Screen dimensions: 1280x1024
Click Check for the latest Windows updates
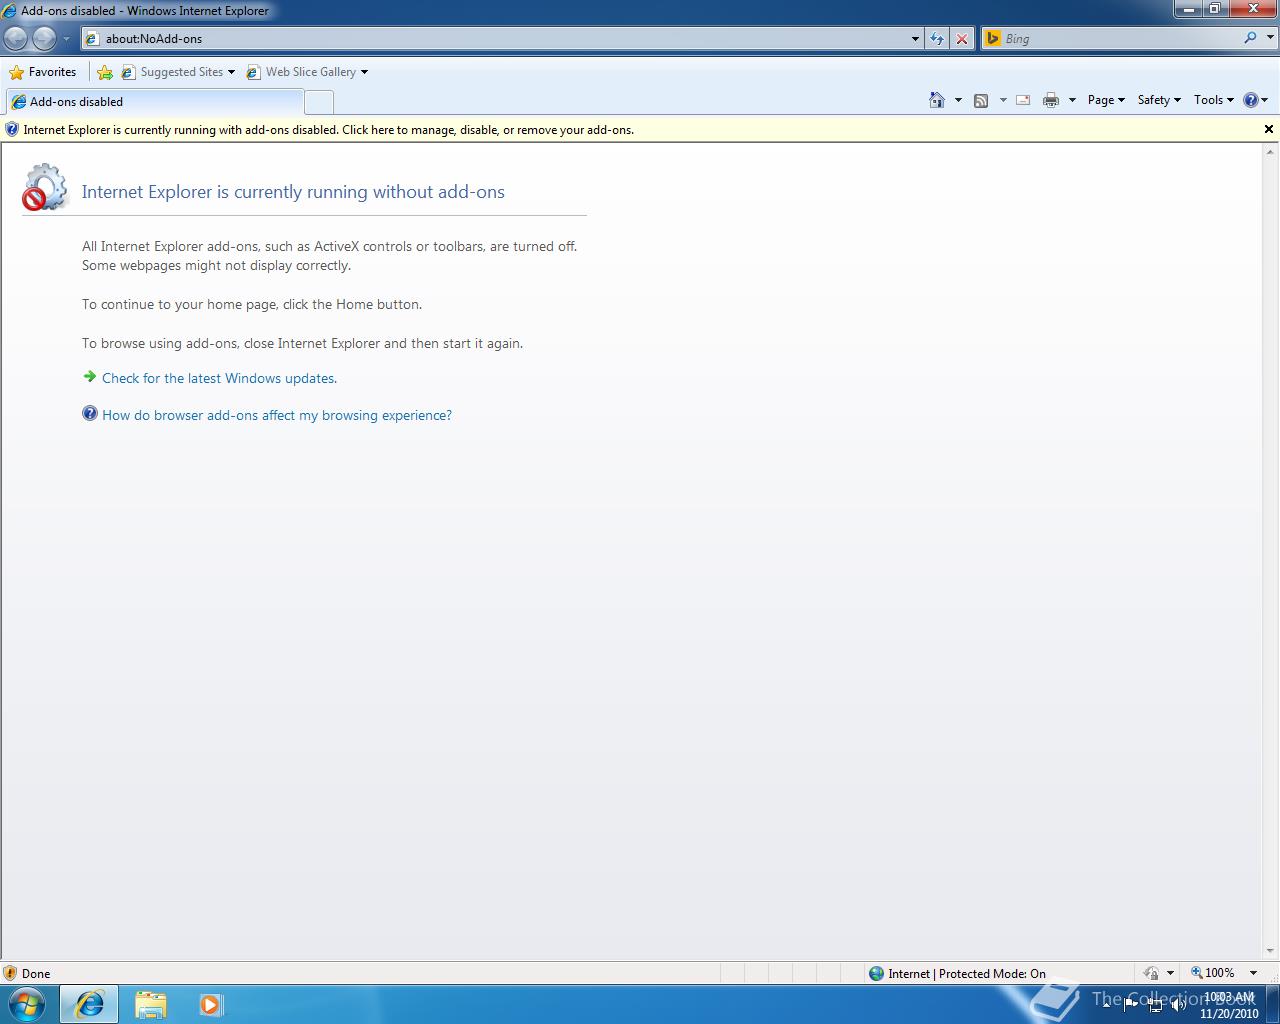pyautogui.click(x=219, y=378)
